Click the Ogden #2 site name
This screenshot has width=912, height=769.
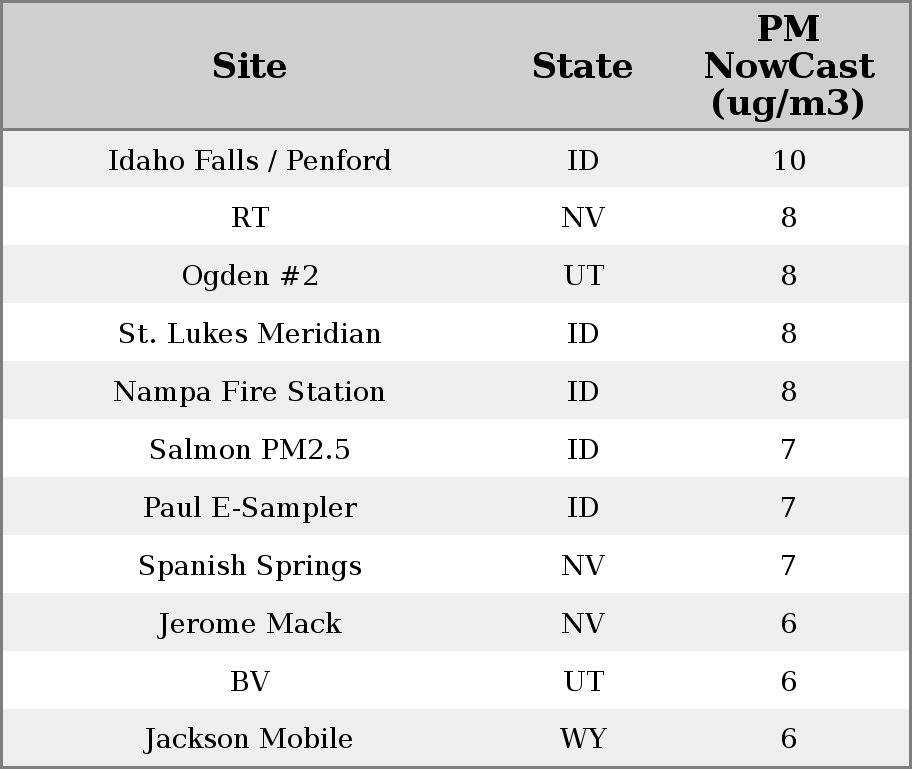click(250, 276)
